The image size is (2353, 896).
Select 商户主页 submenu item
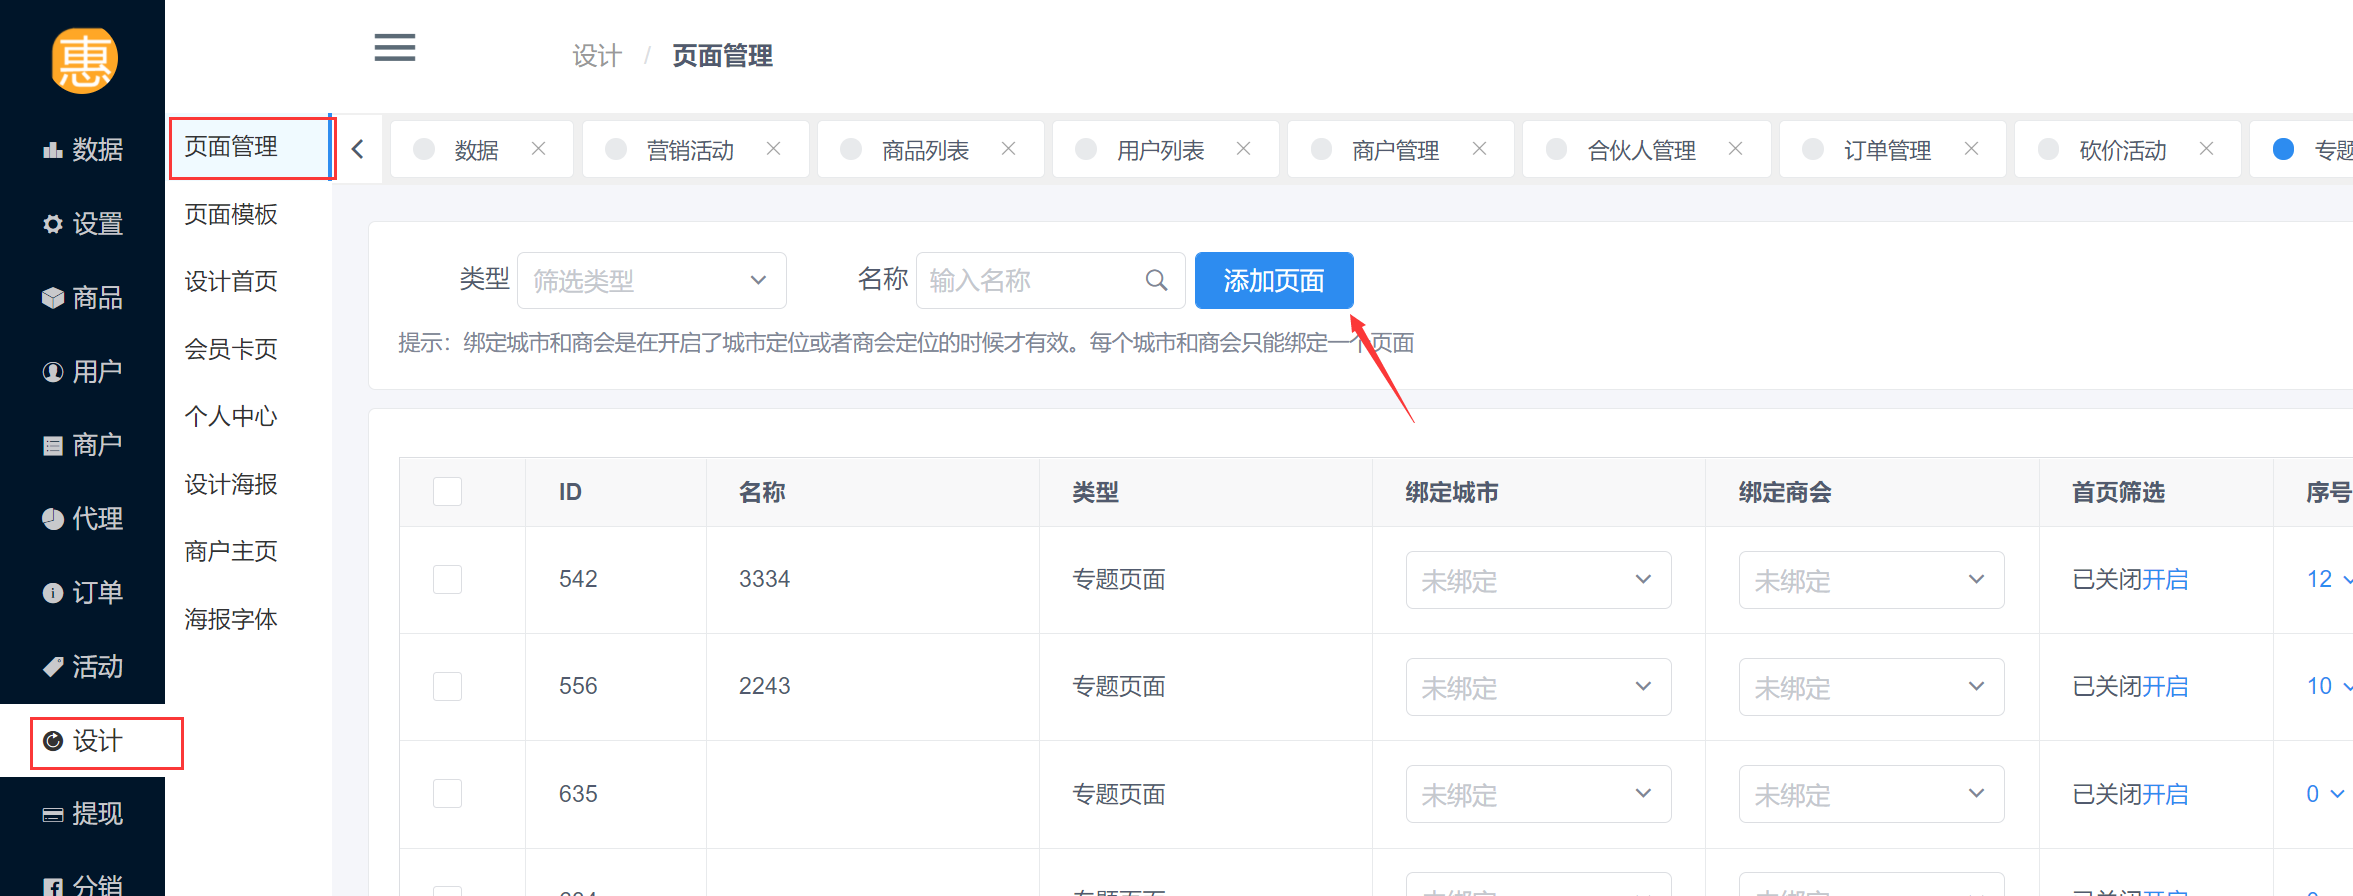pyautogui.click(x=231, y=552)
